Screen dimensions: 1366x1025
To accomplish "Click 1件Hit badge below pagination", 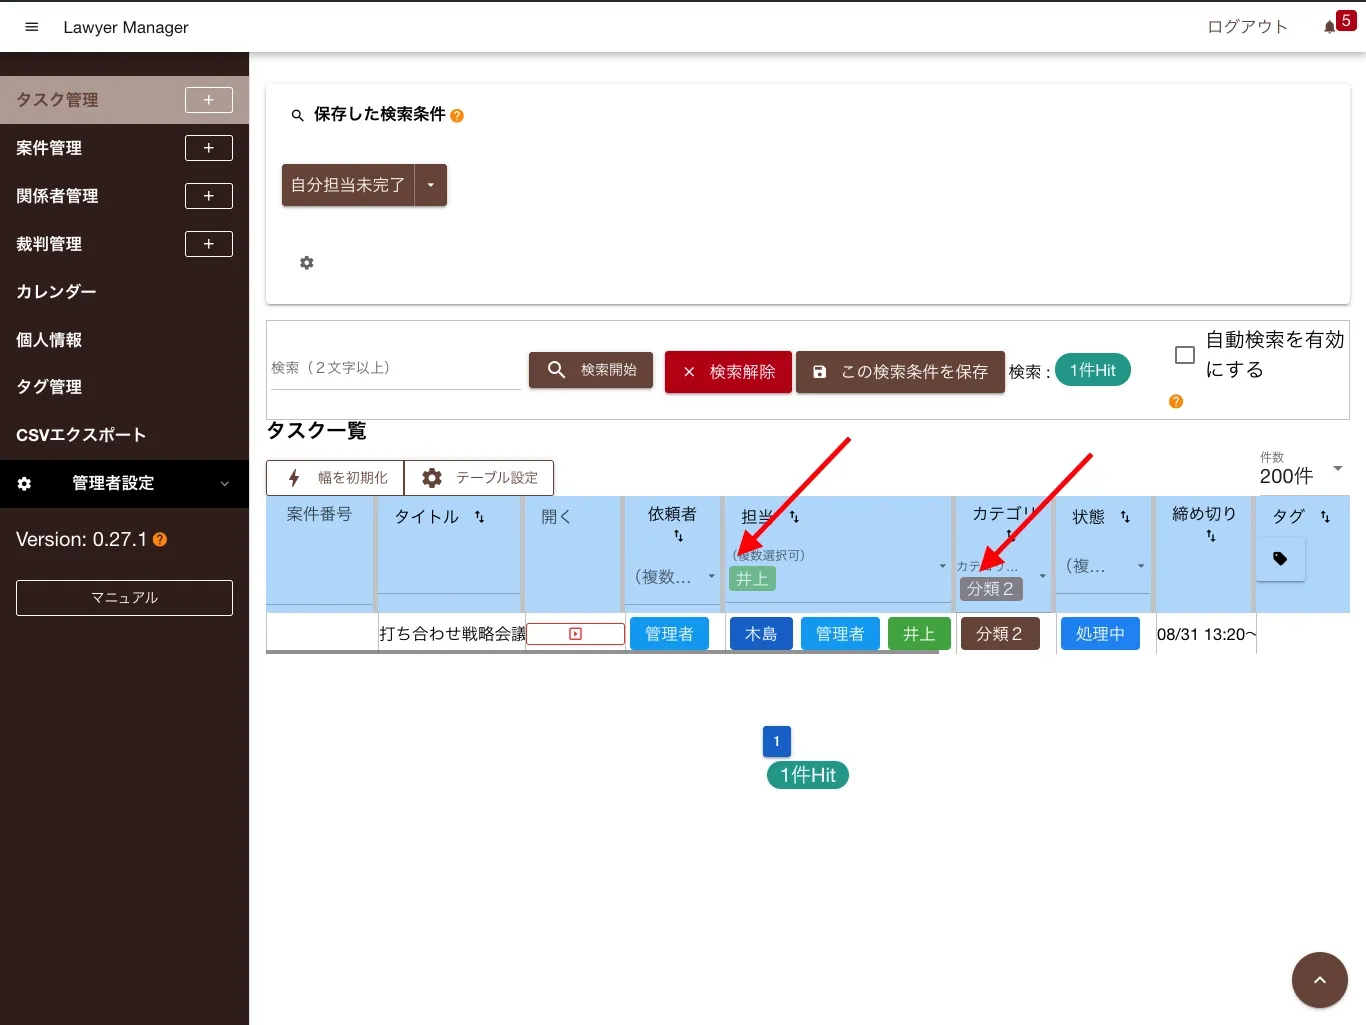I will tap(808, 775).
